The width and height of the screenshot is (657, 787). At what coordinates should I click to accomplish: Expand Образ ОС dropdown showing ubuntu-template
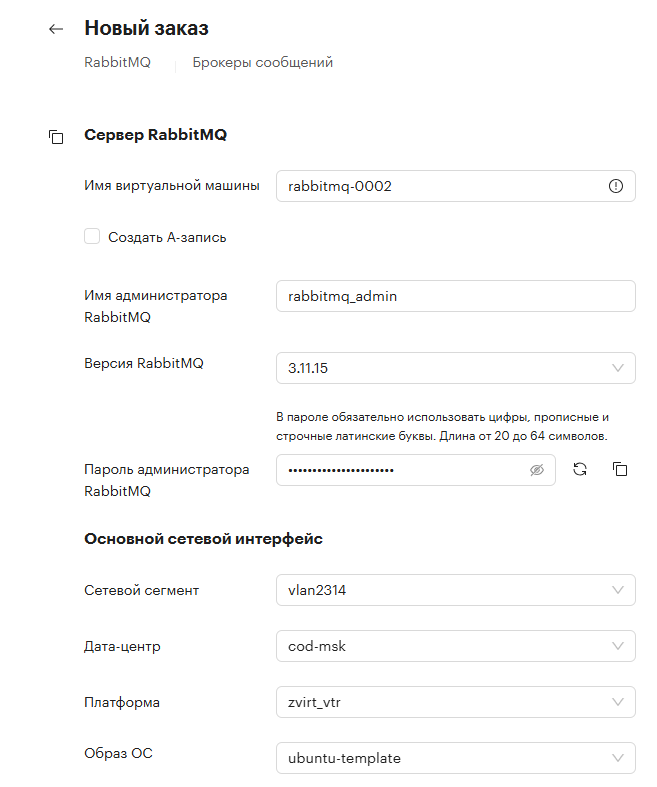(456, 758)
